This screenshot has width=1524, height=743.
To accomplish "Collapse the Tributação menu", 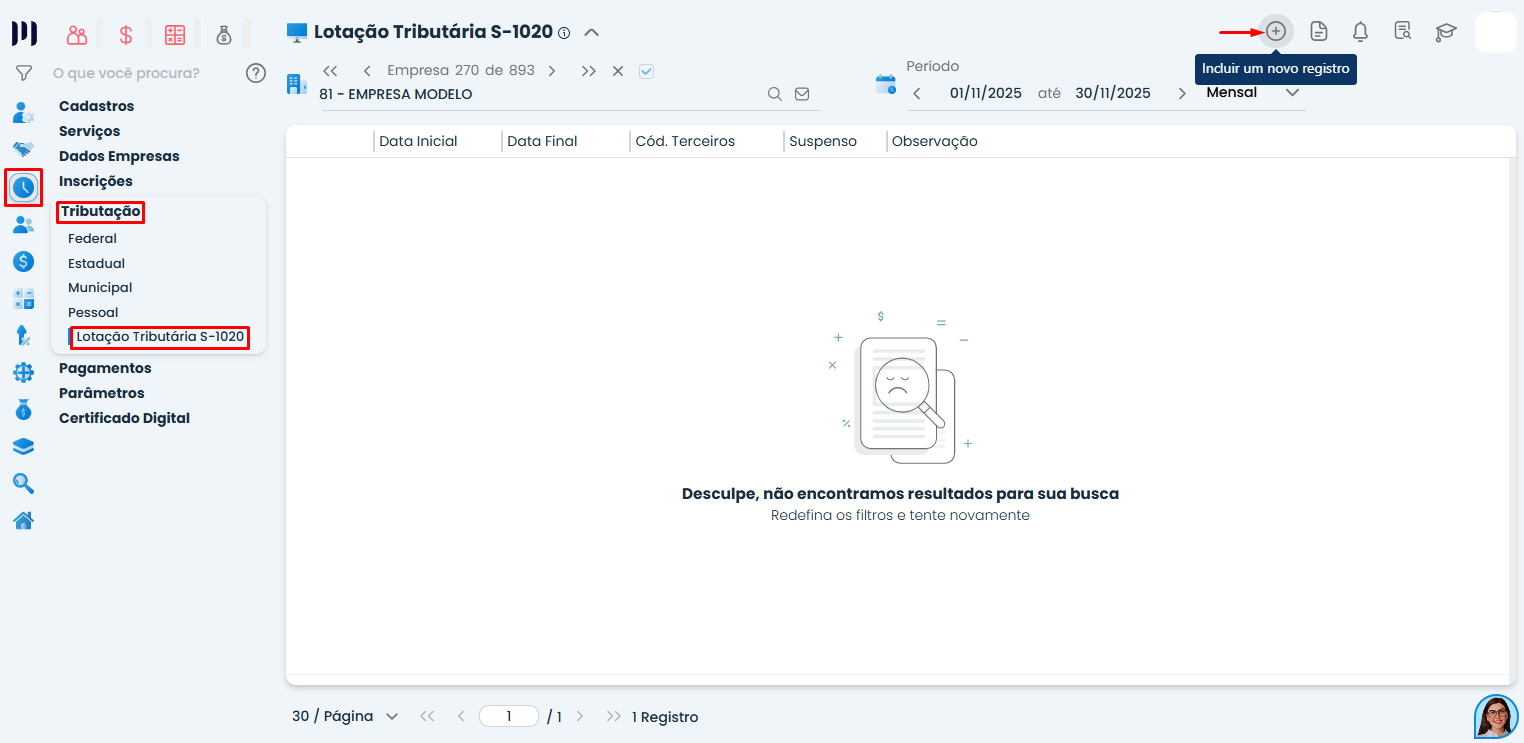I will point(100,211).
